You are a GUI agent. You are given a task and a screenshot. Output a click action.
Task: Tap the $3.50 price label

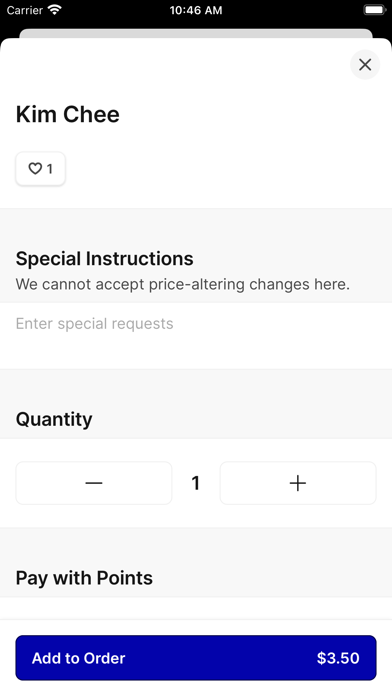338,658
